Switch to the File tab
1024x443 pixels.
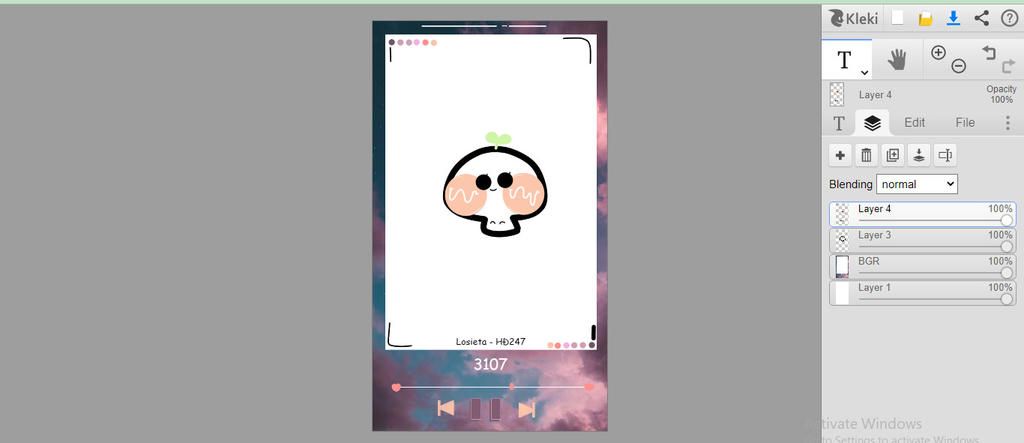[965, 122]
